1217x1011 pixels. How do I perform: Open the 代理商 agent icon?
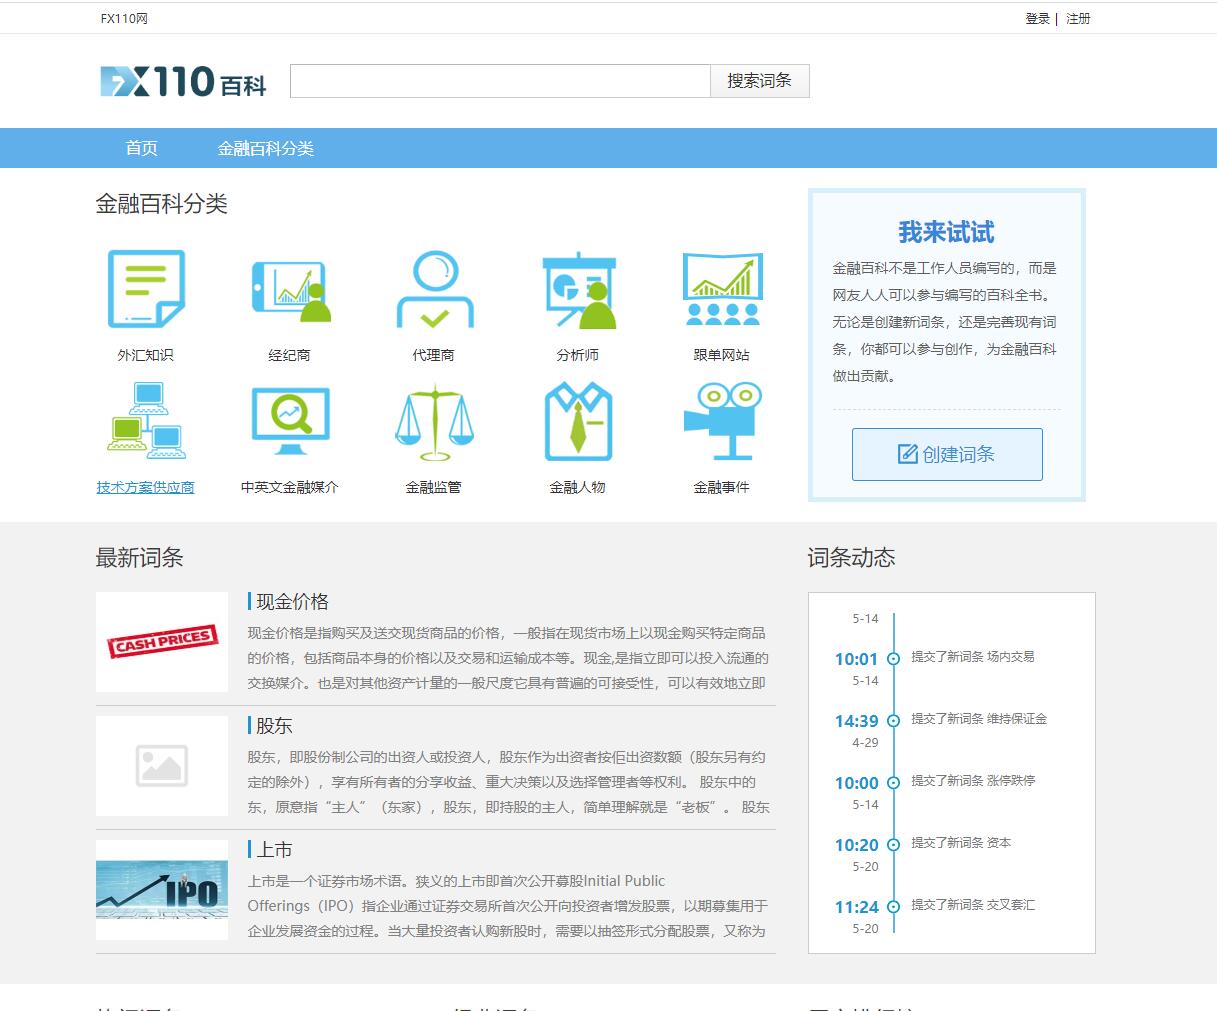click(x=434, y=289)
